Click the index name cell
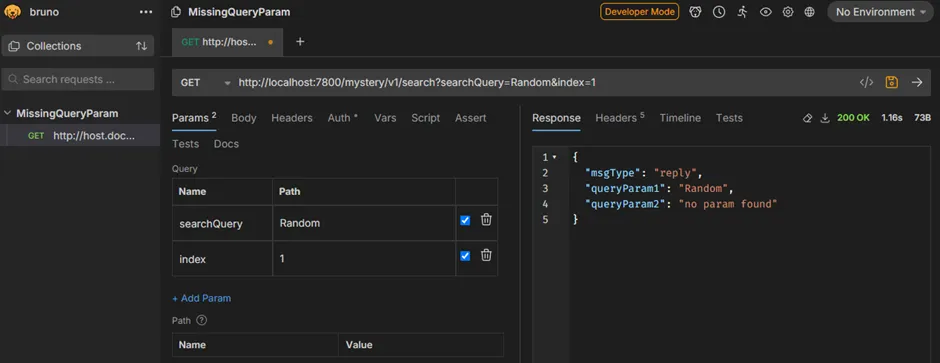This screenshot has height=363, width=940. (222, 259)
